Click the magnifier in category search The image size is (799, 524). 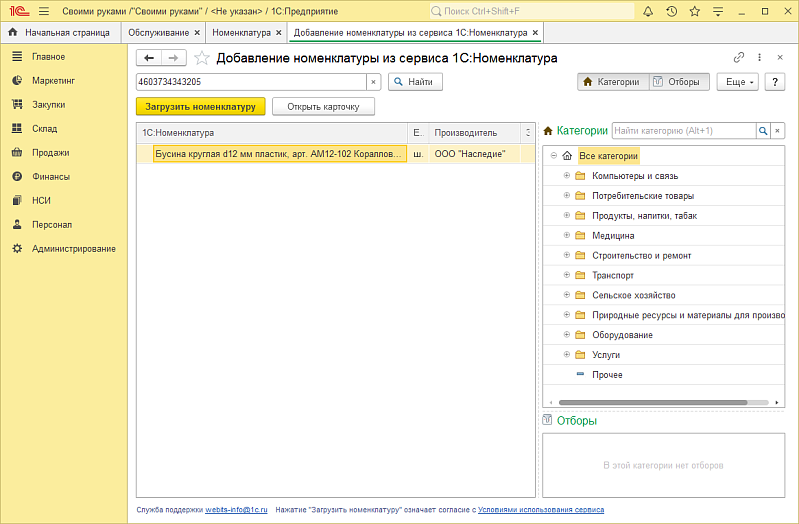(x=763, y=131)
